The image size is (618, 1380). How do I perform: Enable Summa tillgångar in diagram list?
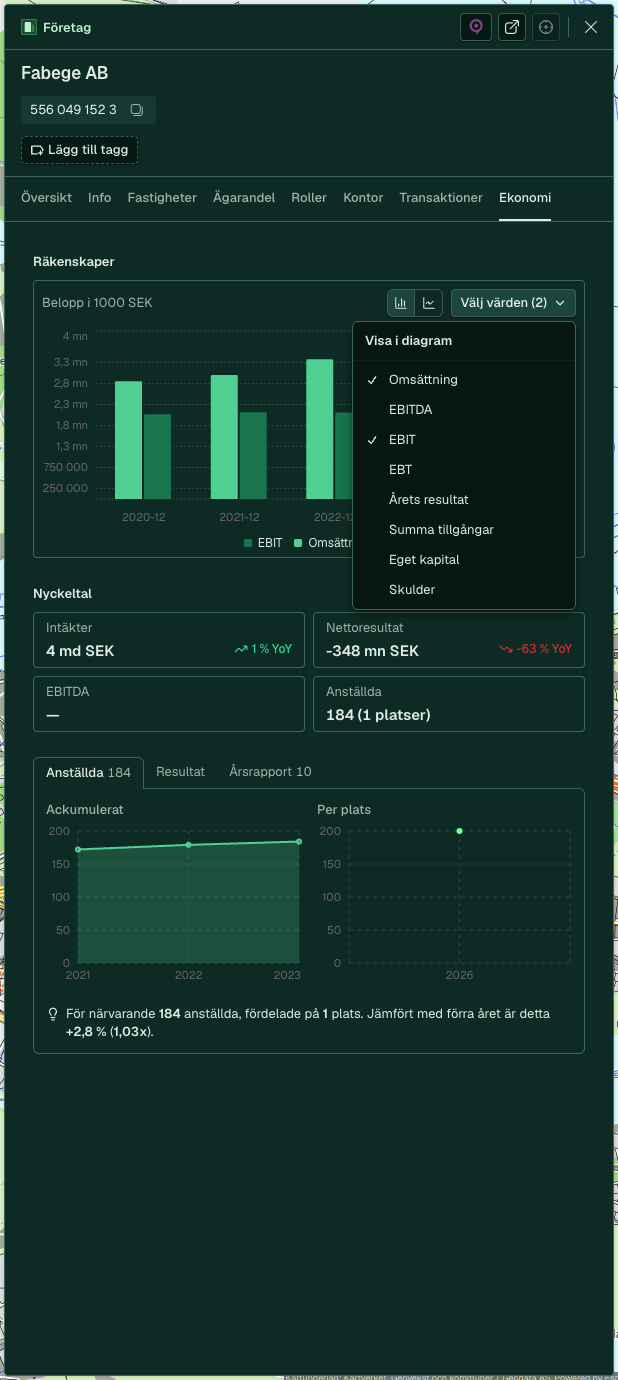(x=464, y=530)
